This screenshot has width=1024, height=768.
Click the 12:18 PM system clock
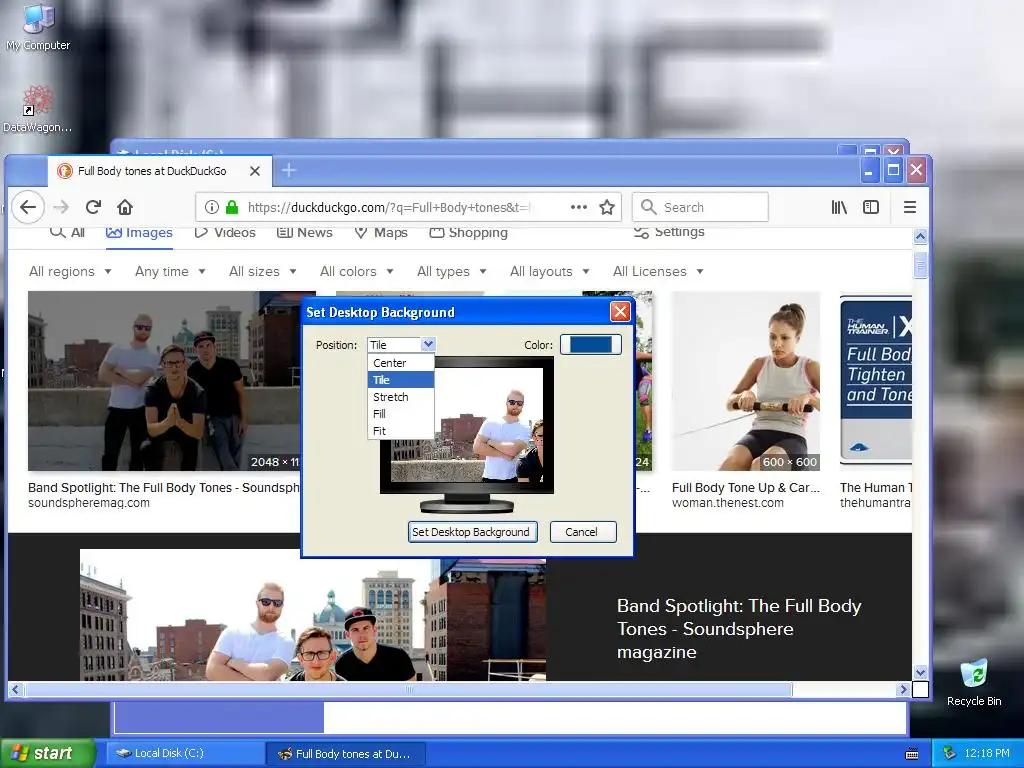987,754
